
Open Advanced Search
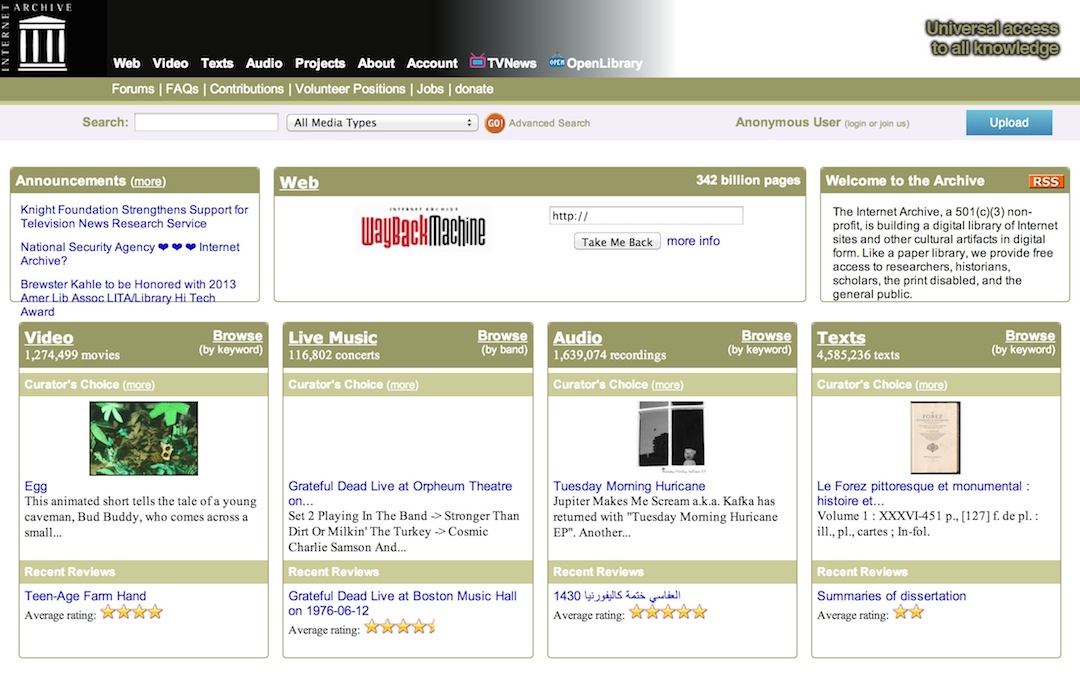pyautogui.click(x=549, y=123)
